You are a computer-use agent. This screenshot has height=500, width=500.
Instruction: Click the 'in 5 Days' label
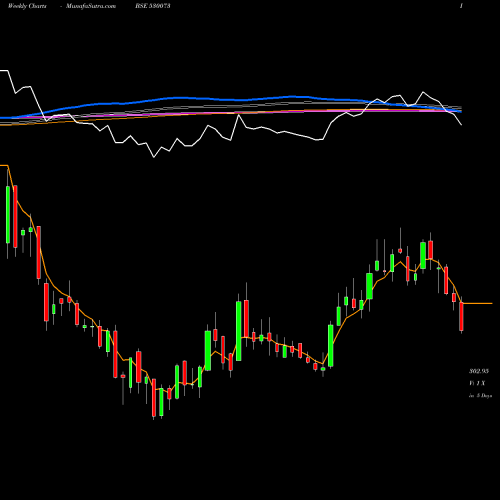point(480,396)
